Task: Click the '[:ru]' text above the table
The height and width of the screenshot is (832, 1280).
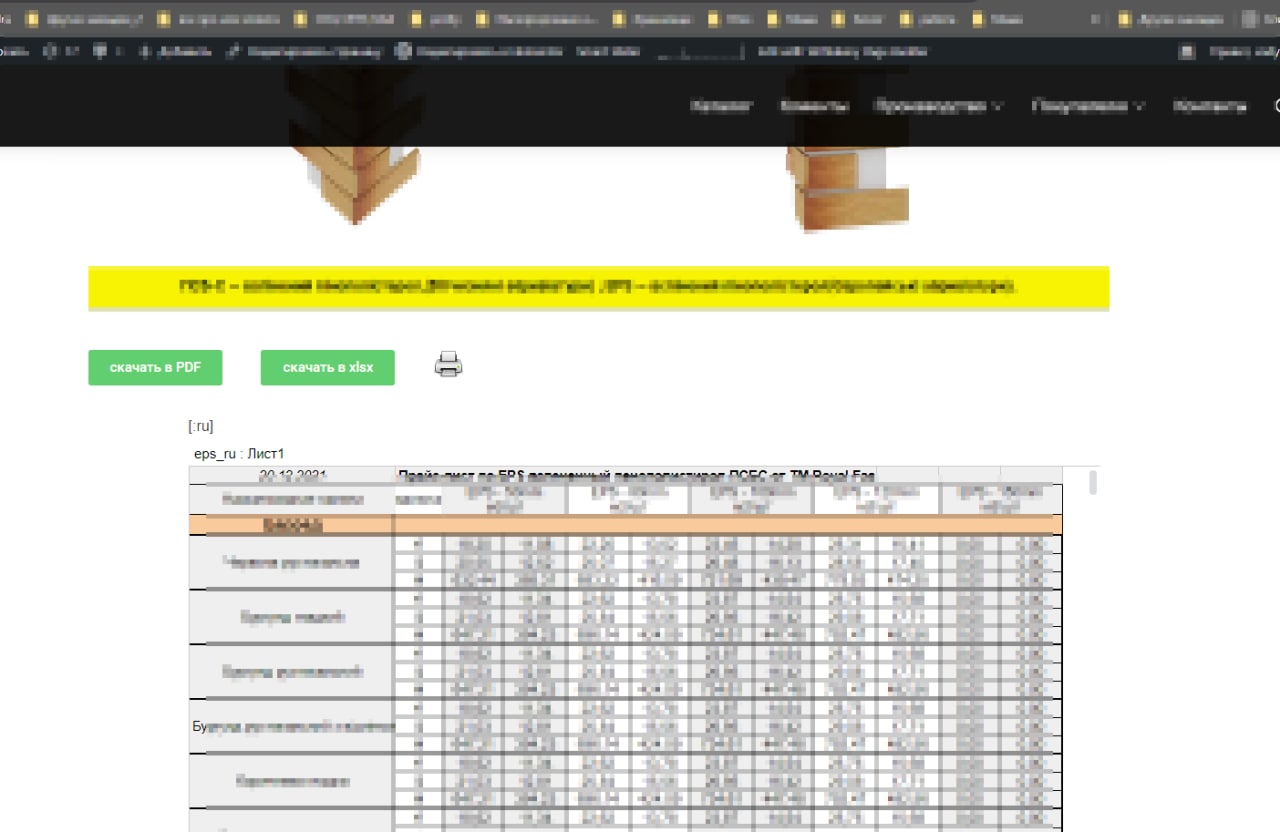Action: 200,427
